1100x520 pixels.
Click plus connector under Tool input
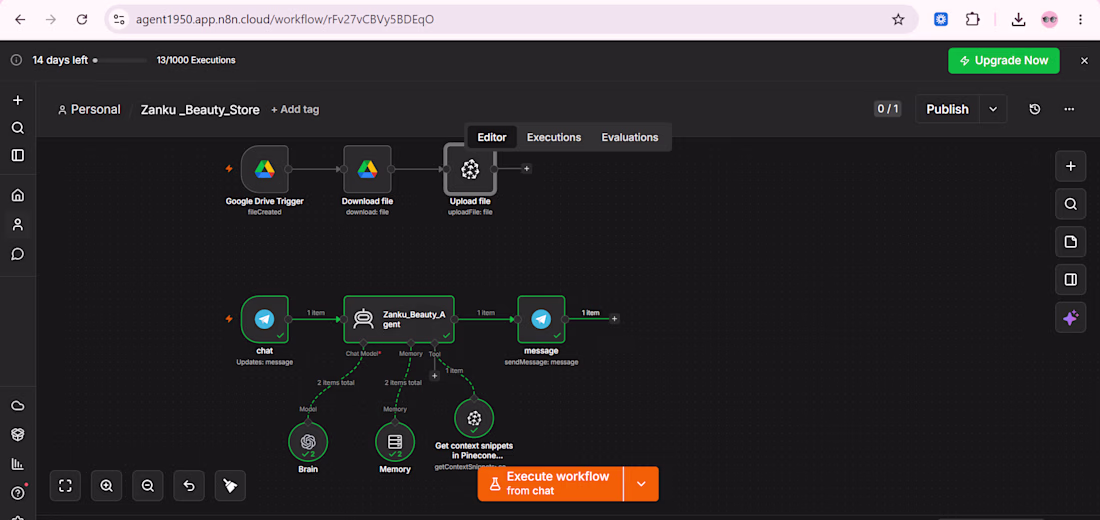[434, 376]
